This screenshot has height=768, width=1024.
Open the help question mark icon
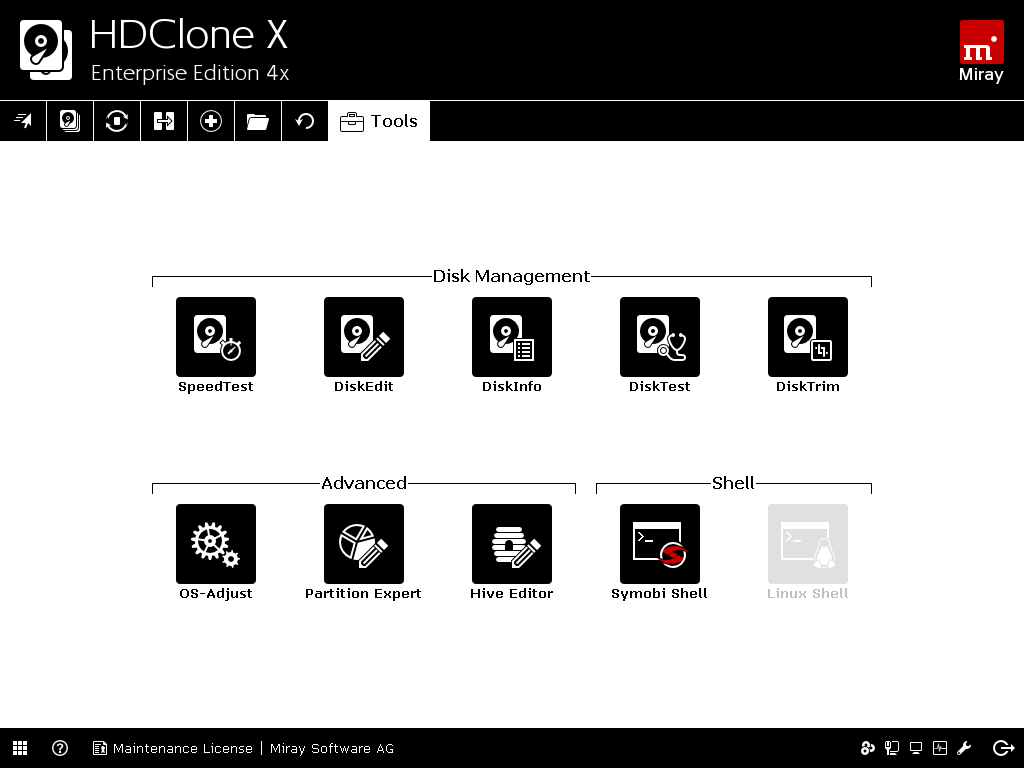click(60, 748)
